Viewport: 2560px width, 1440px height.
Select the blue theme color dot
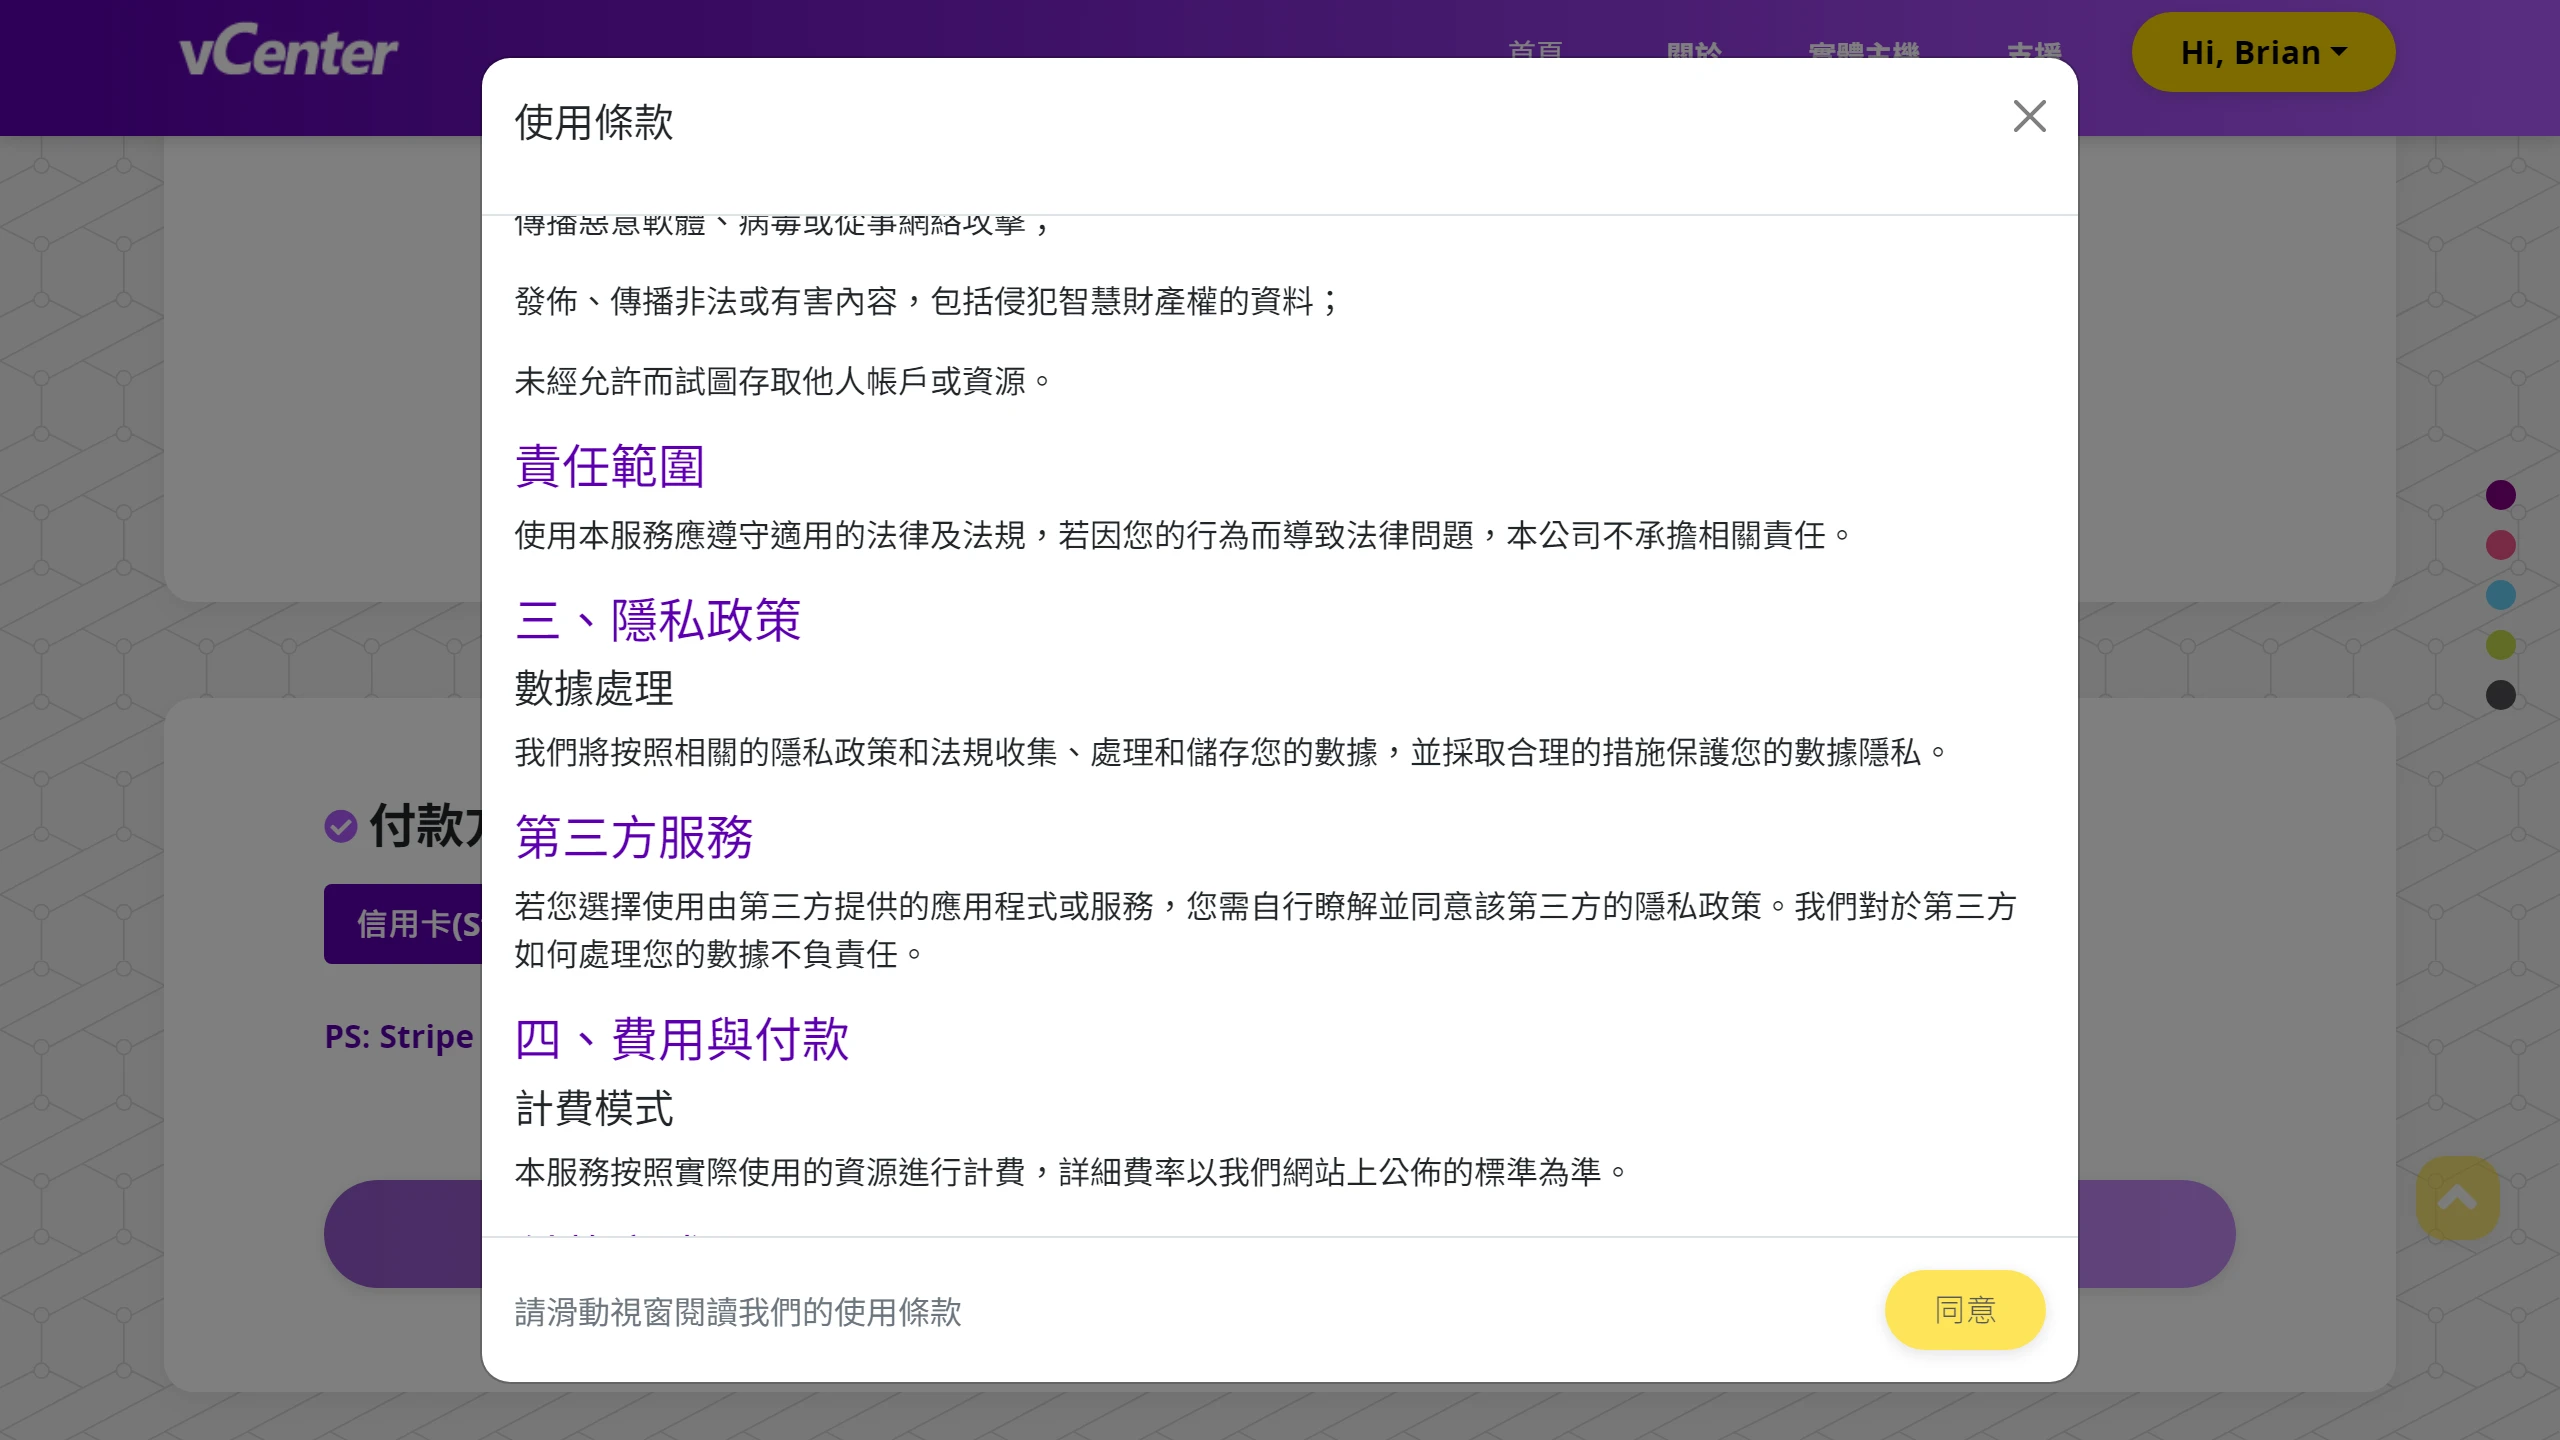click(x=2501, y=594)
